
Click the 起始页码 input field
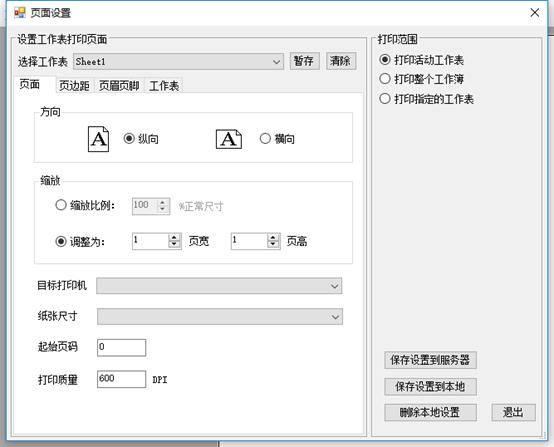(121, 347)
